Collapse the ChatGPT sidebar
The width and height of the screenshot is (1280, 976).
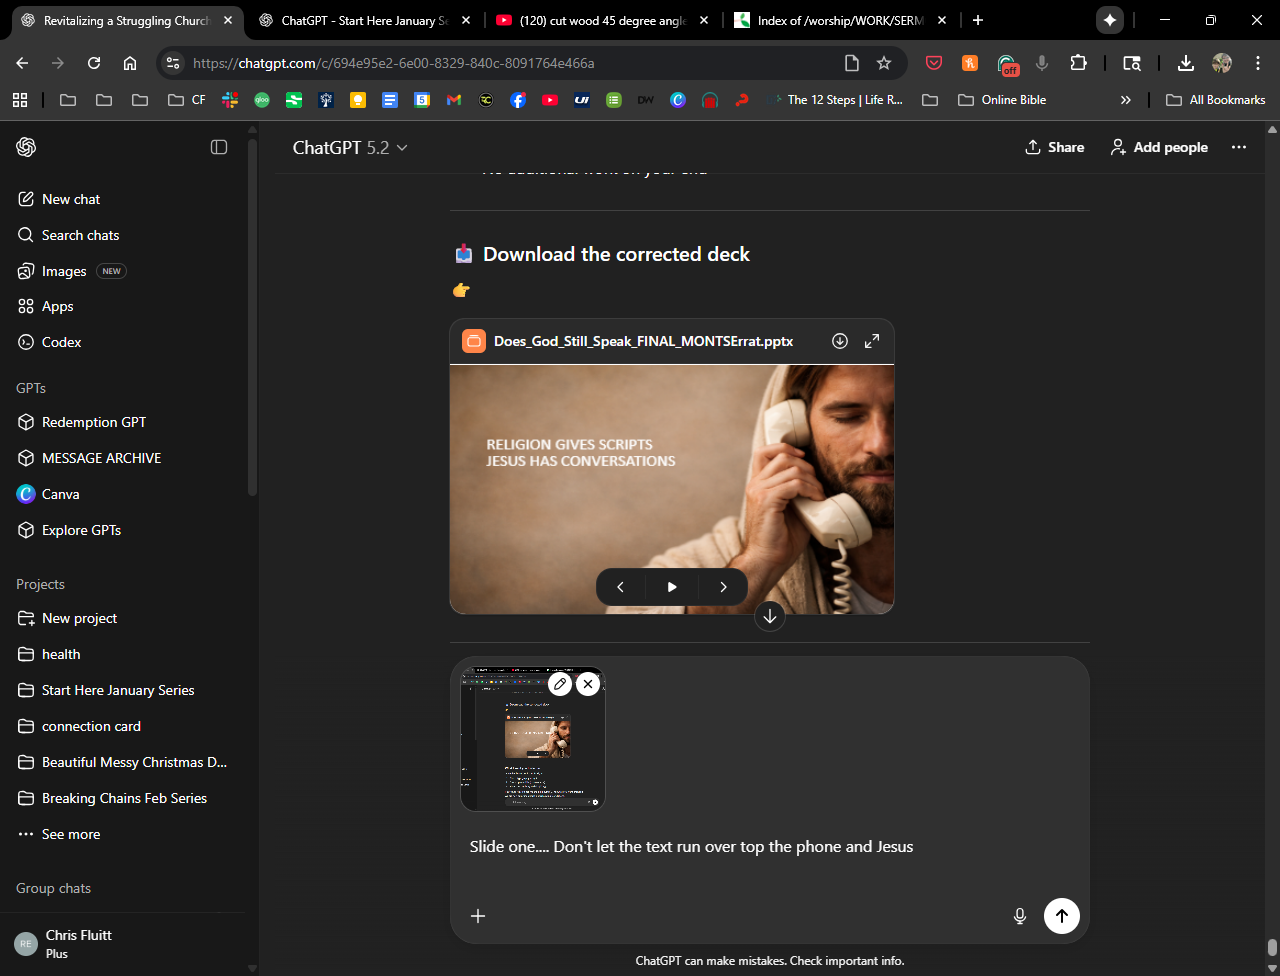219,147
